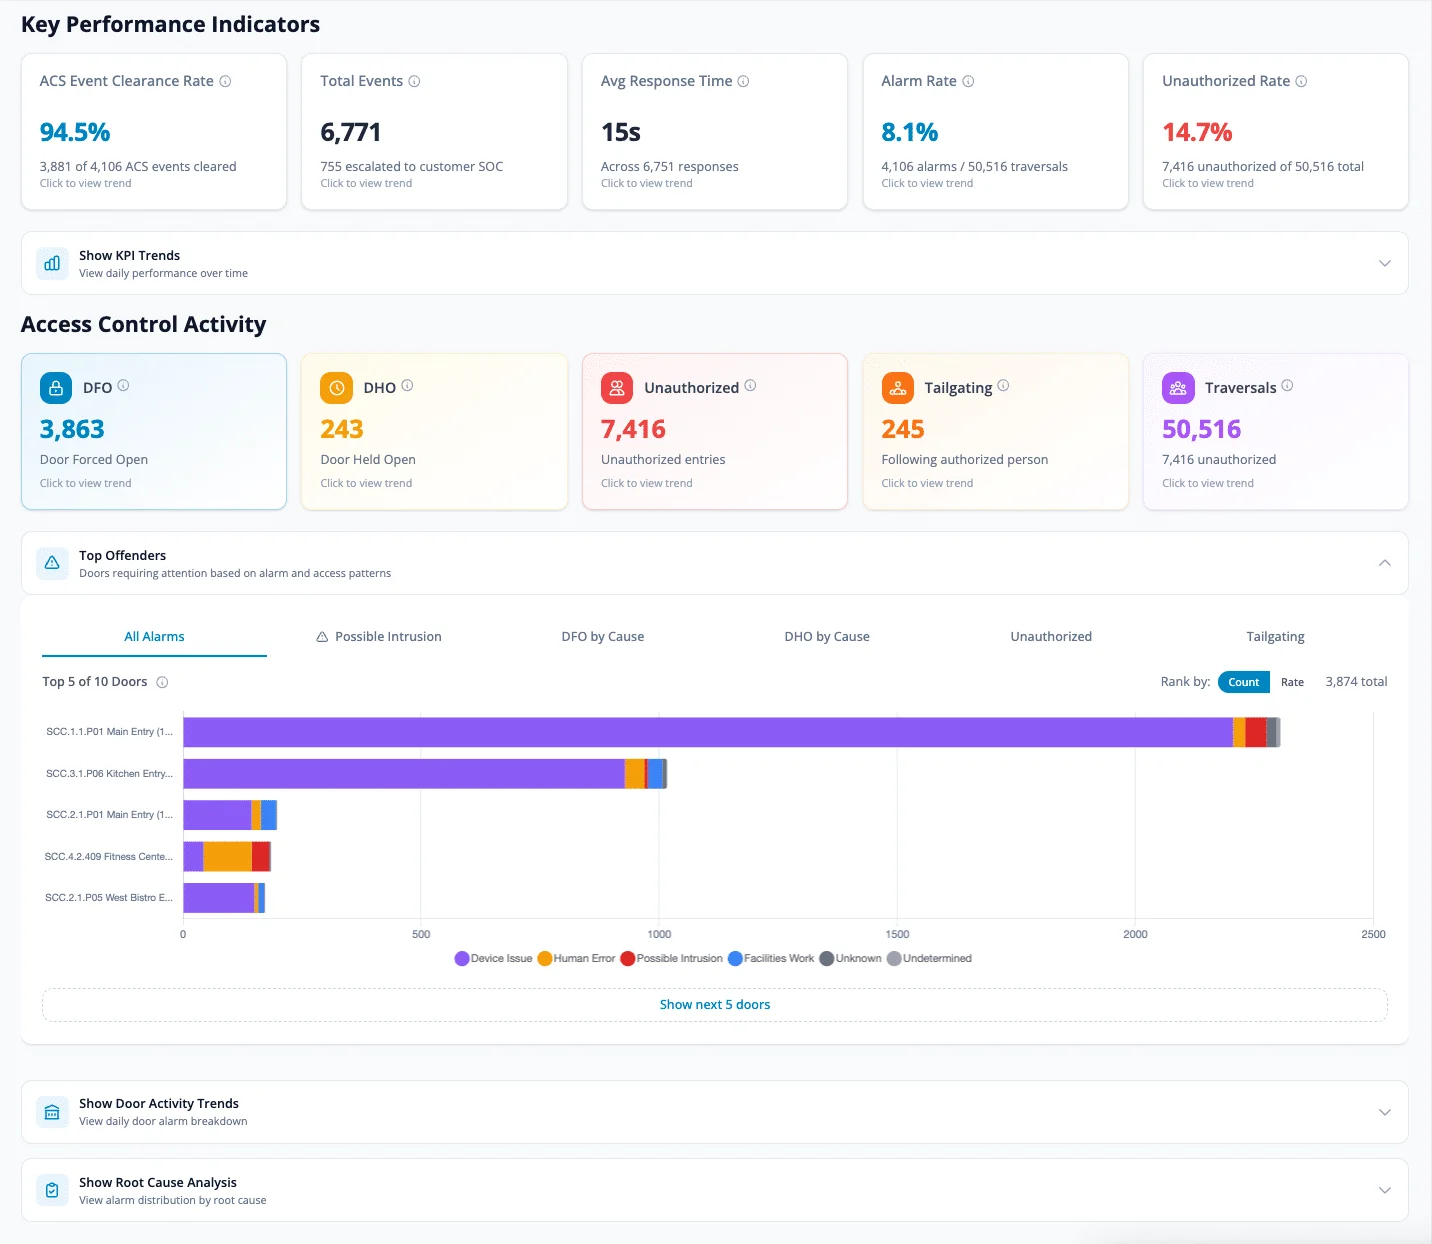Click the 3,874 total label
This screenshot has height=1244, width=1432.
(1356, 682)
